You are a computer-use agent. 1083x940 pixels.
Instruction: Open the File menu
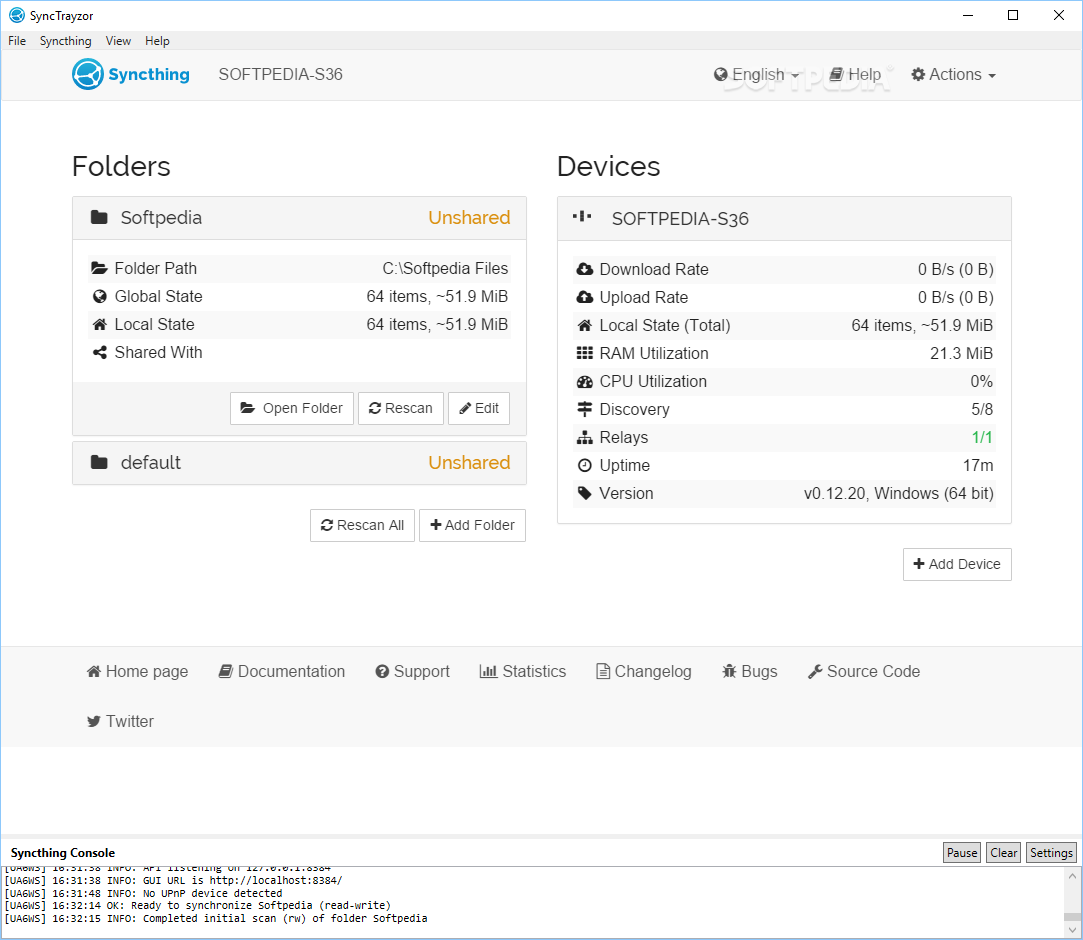click(17, 41)
